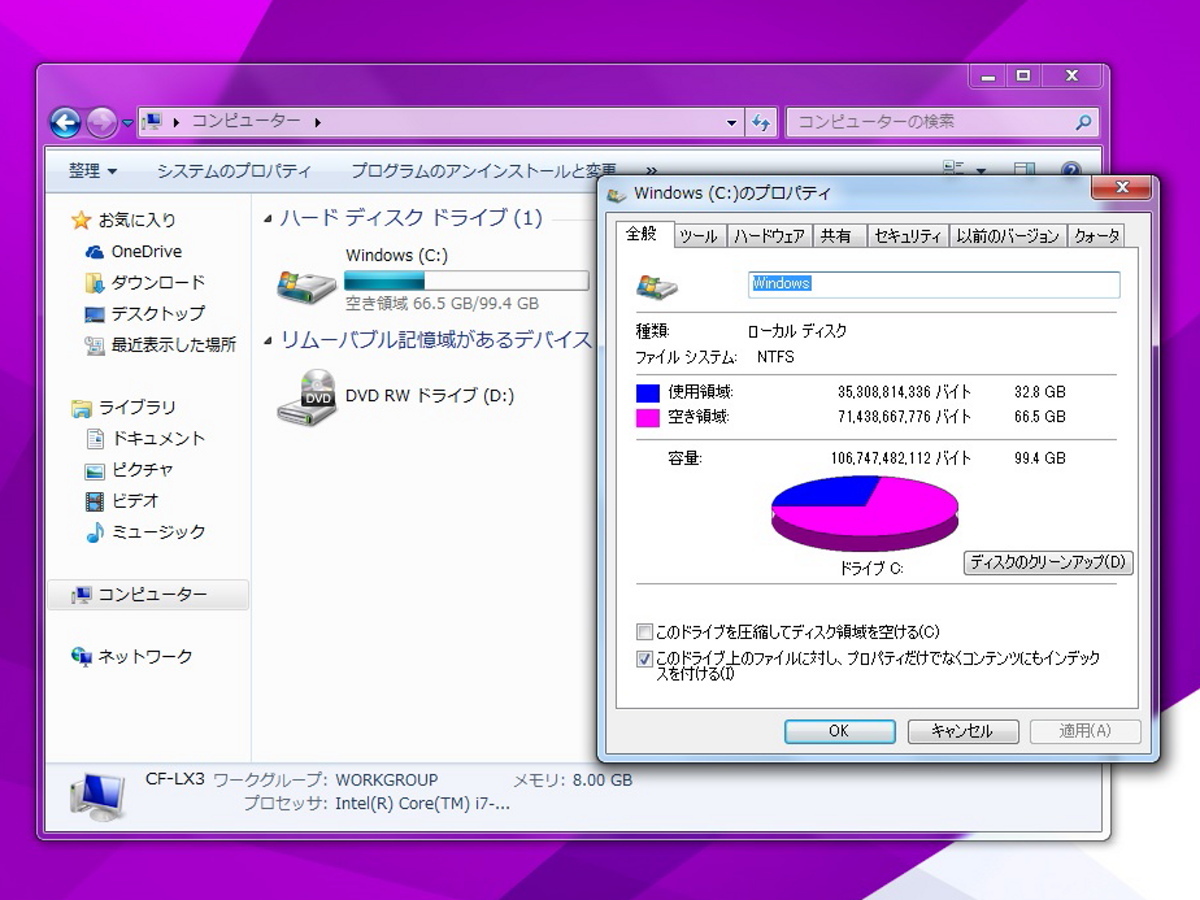Click the magenta 空き領域 color swatch
This screenshot has width=1200, height=900.
[x=648, y=417]
